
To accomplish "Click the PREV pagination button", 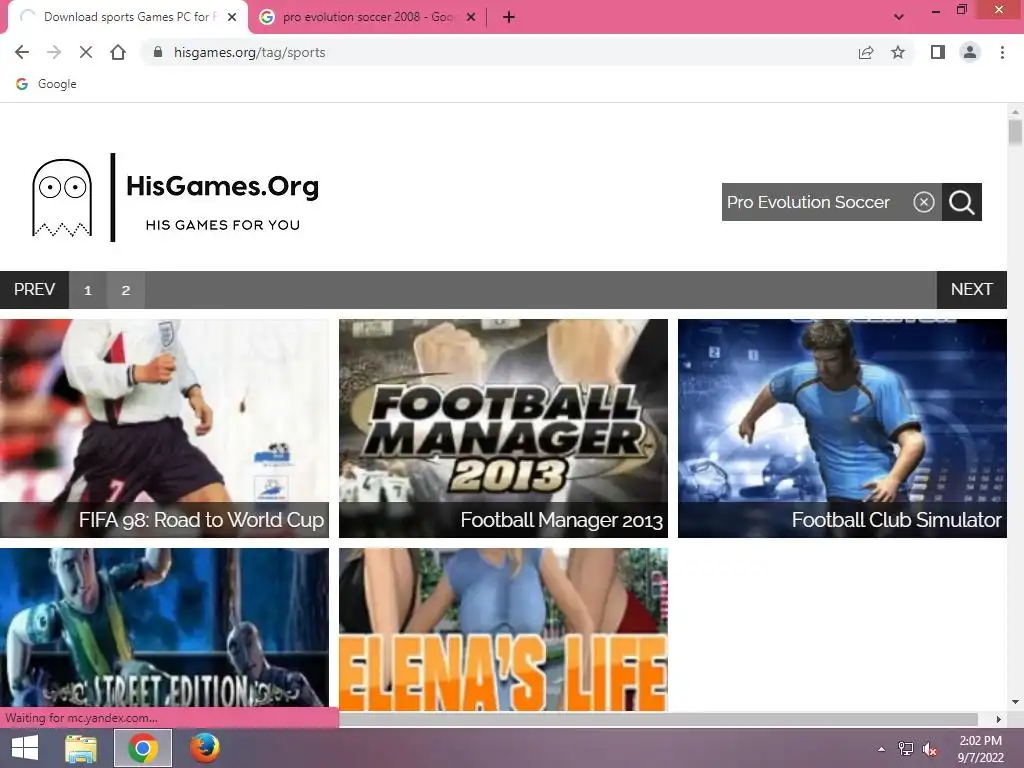I will point(35,289).
